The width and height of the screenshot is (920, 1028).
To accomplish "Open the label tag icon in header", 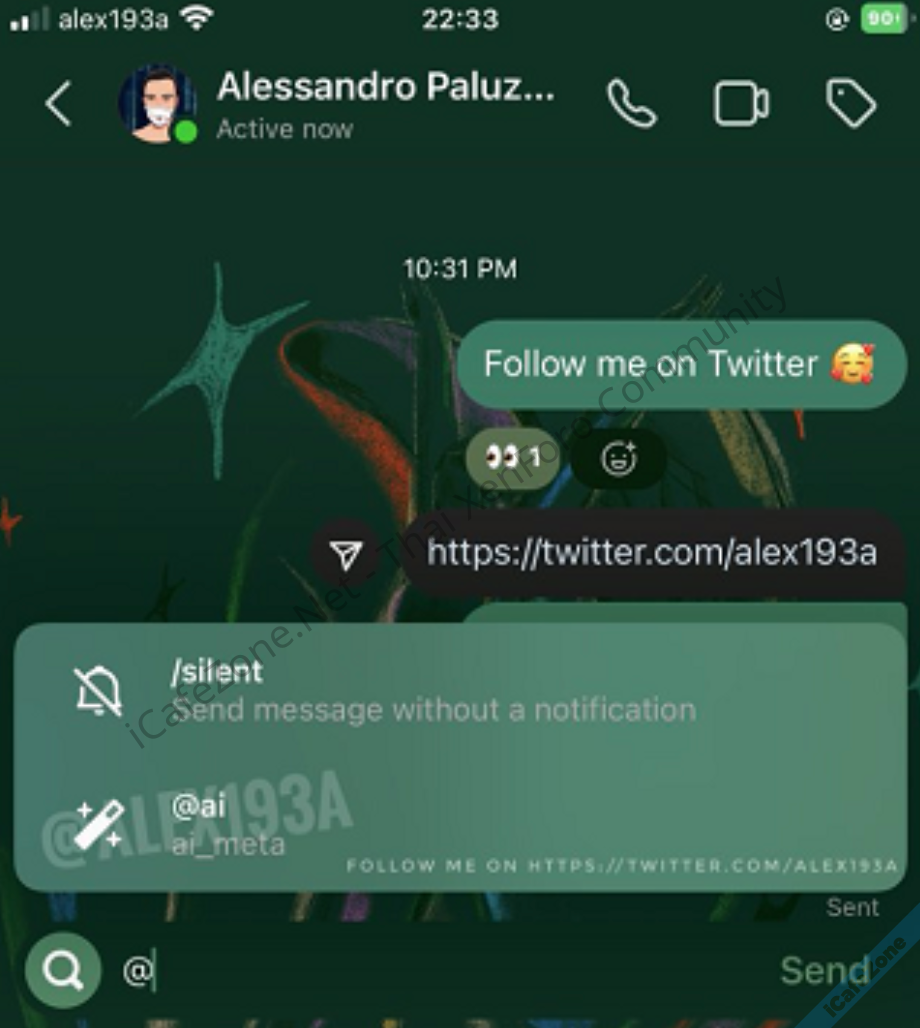I will click(850, 103).
